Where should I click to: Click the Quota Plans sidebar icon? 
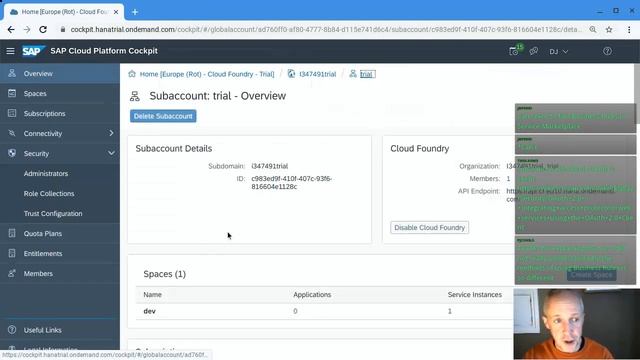(12, 233)
